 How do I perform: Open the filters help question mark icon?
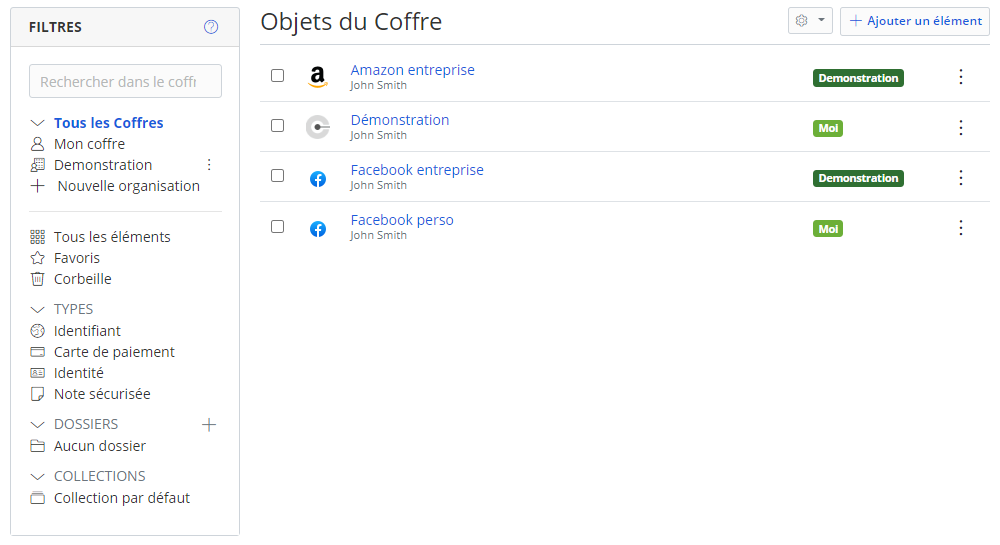pos(211,27)
